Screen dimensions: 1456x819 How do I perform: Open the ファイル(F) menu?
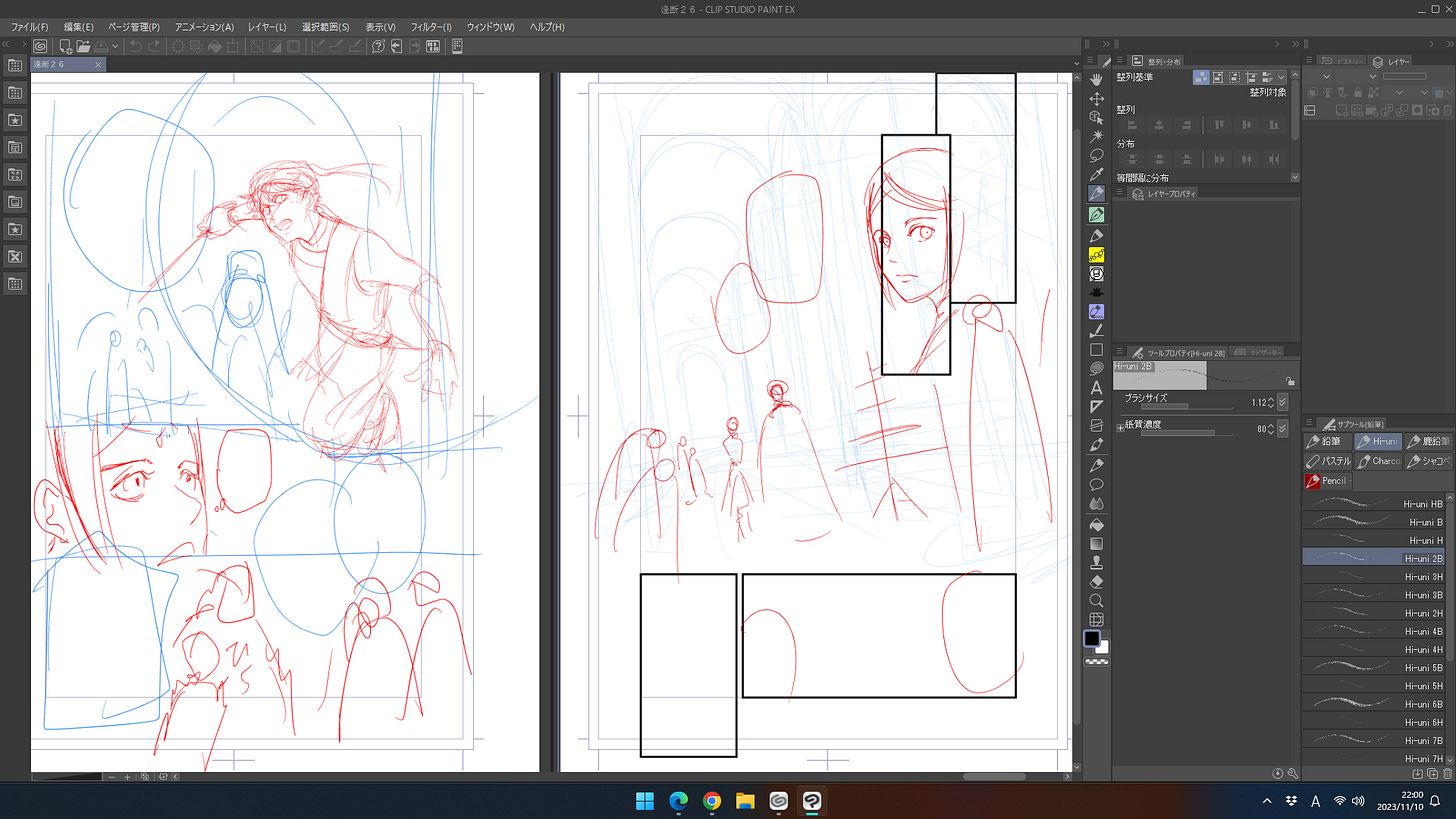pyautogui.click(x=29, y=27)
